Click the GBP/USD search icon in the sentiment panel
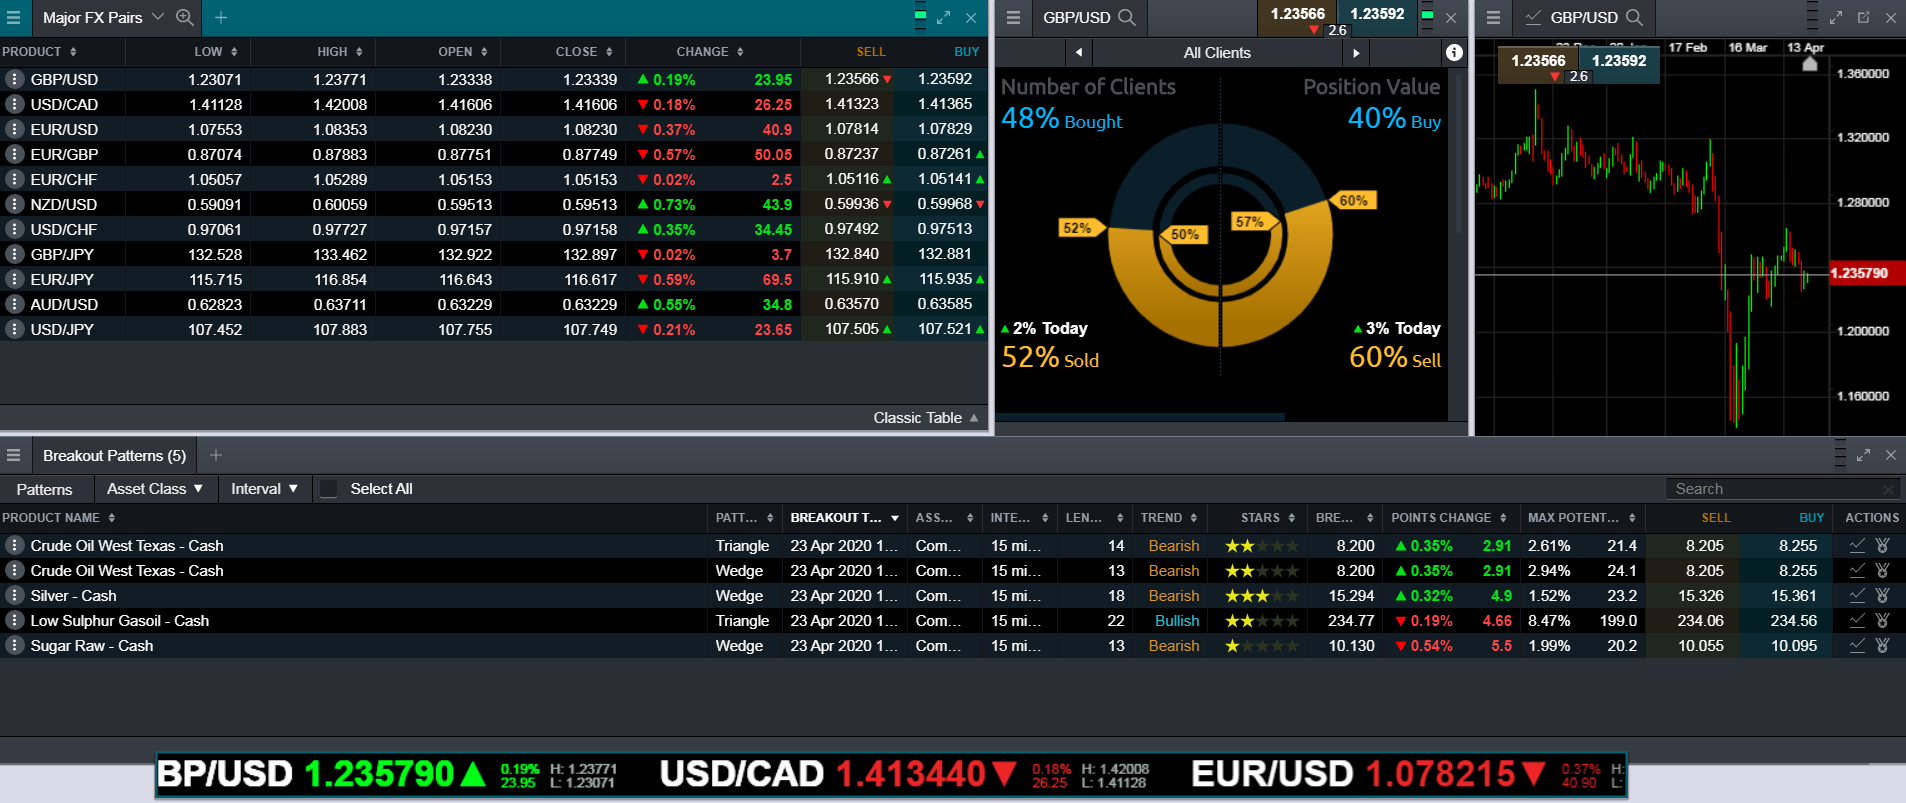Screen dimensions: 1906x803 pyautogui.click(x=1127, y=17)
